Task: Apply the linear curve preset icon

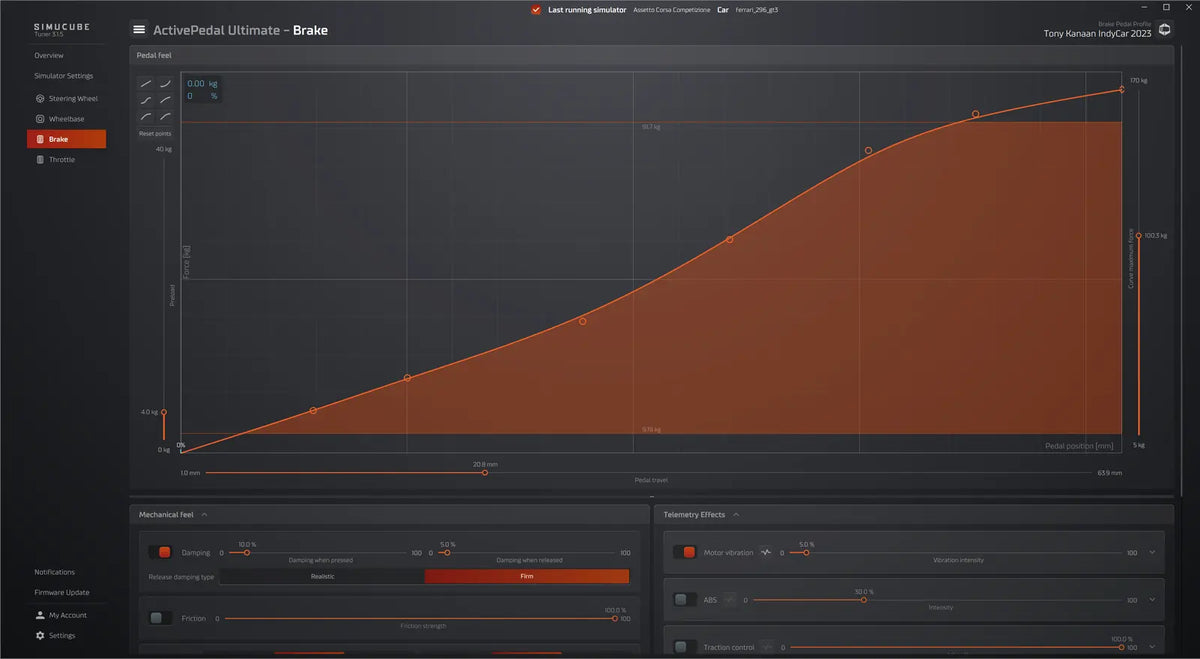Action: 146,84
